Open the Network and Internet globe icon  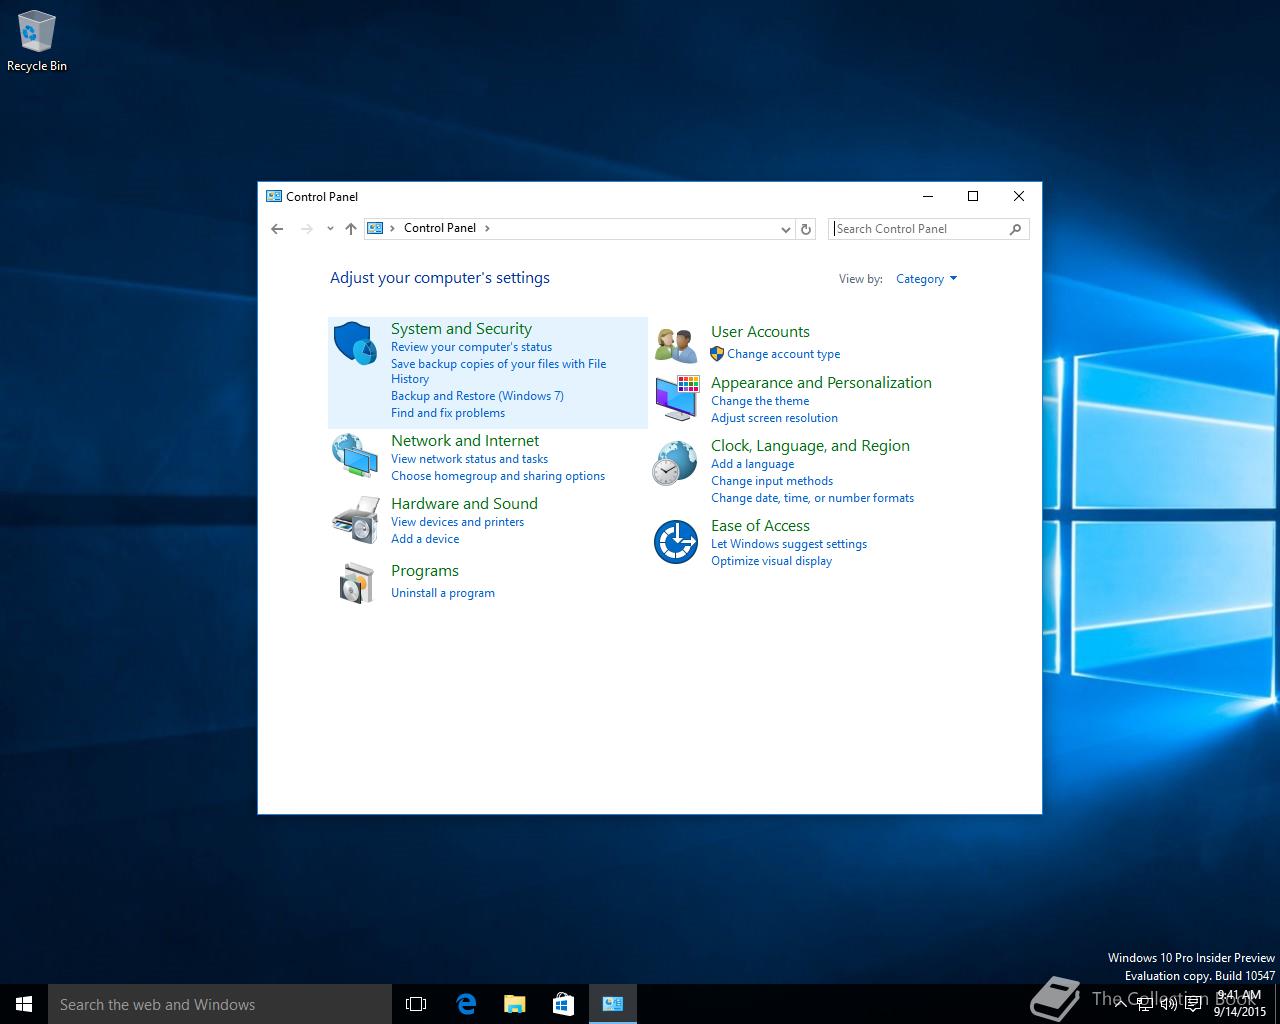tap(355, 456)
